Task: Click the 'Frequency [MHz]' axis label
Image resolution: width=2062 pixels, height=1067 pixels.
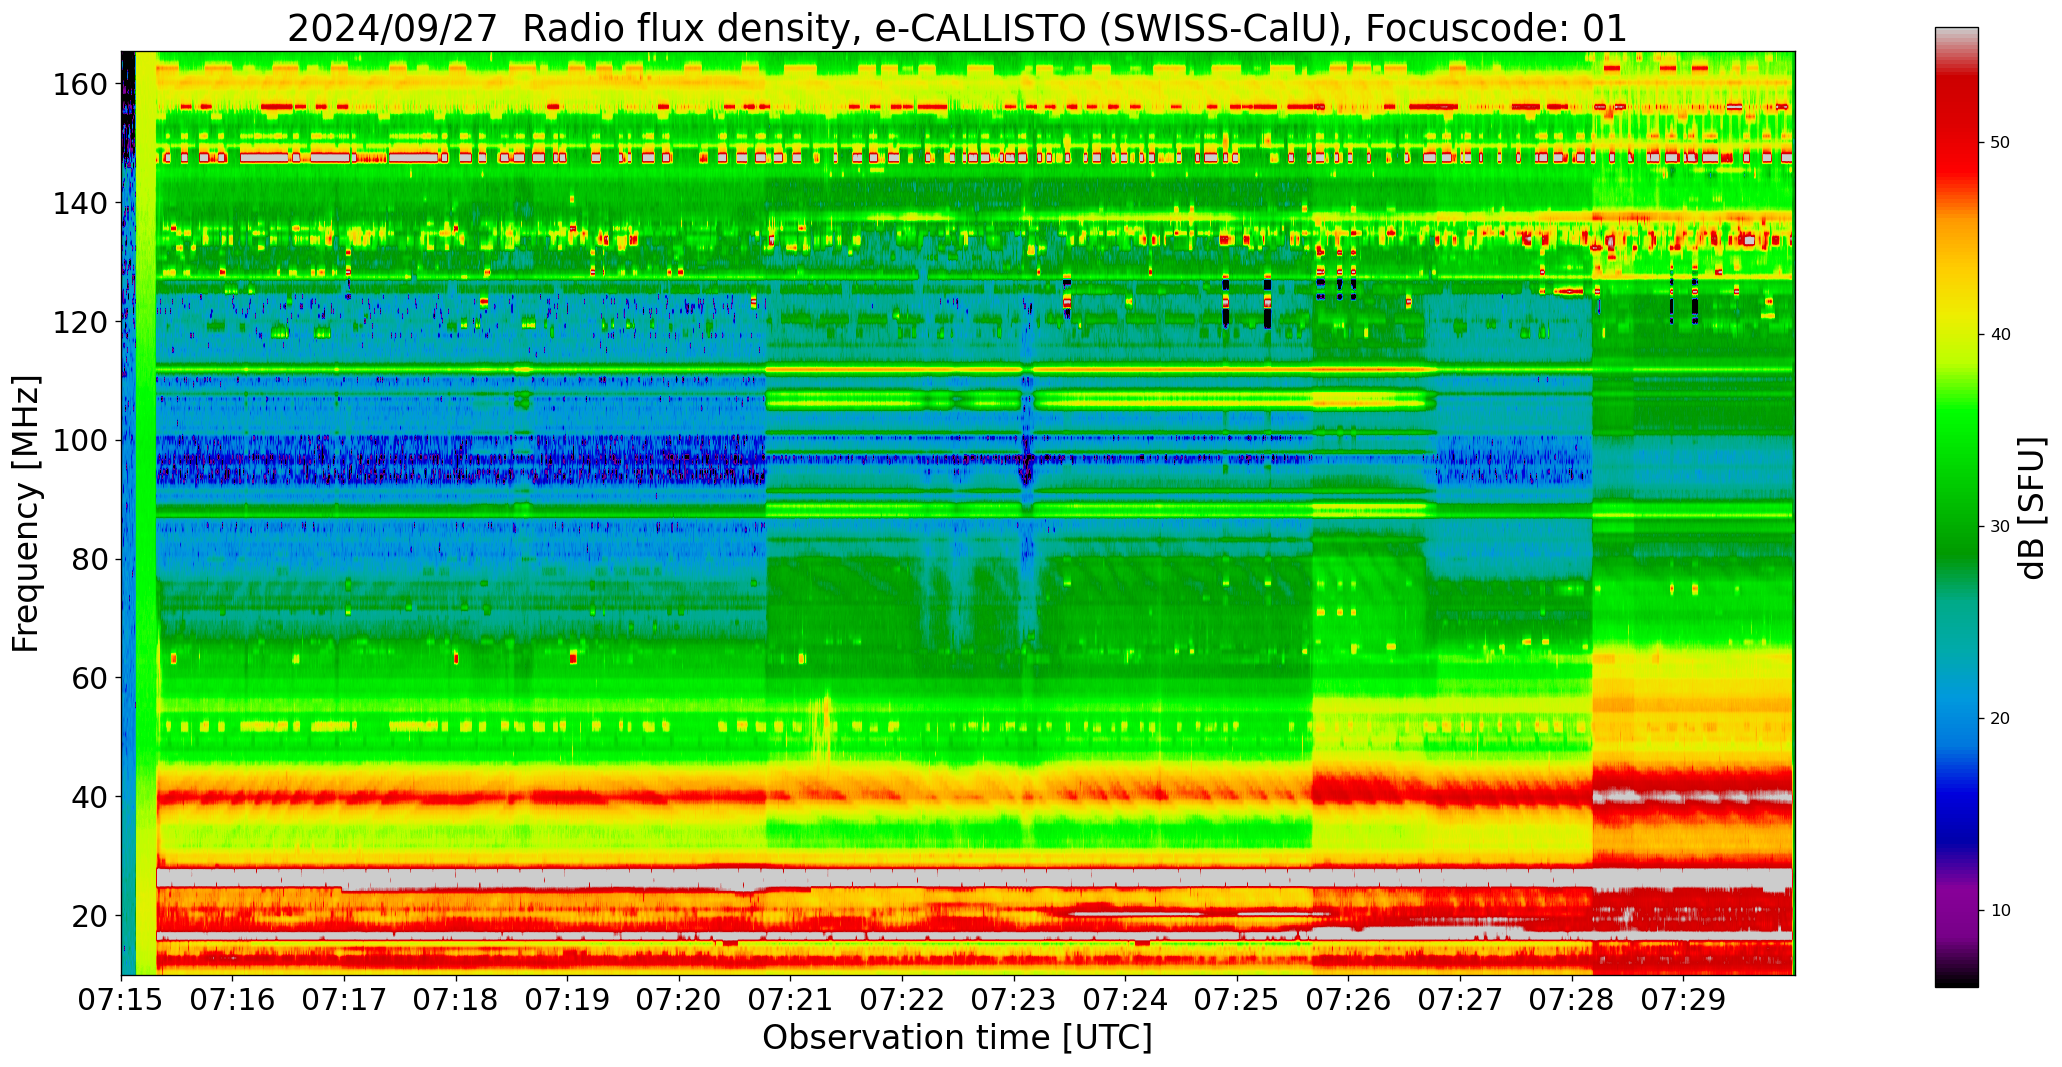Action: coord(27,514)
